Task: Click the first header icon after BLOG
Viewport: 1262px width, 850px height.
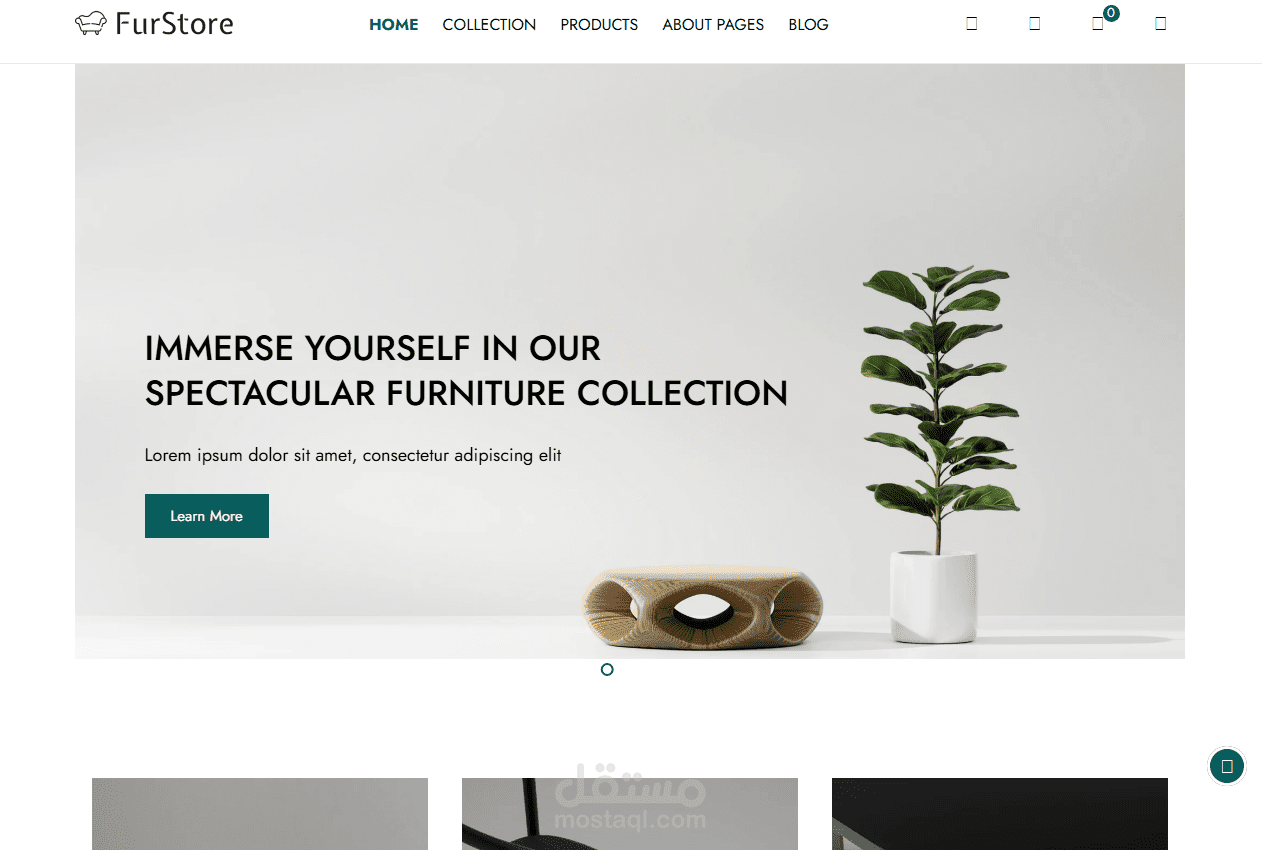Action: pos(971,24)
